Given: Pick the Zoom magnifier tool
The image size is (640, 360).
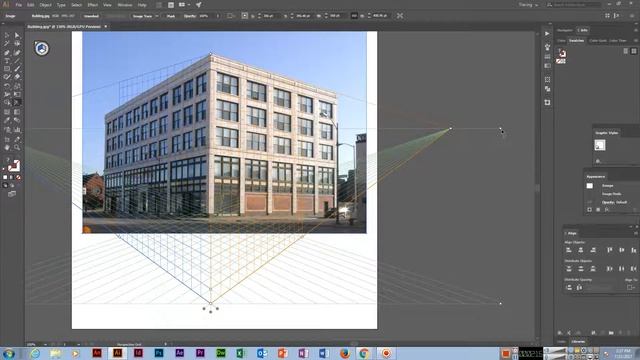Looking at the screenshot, I should tap(17, 148).
